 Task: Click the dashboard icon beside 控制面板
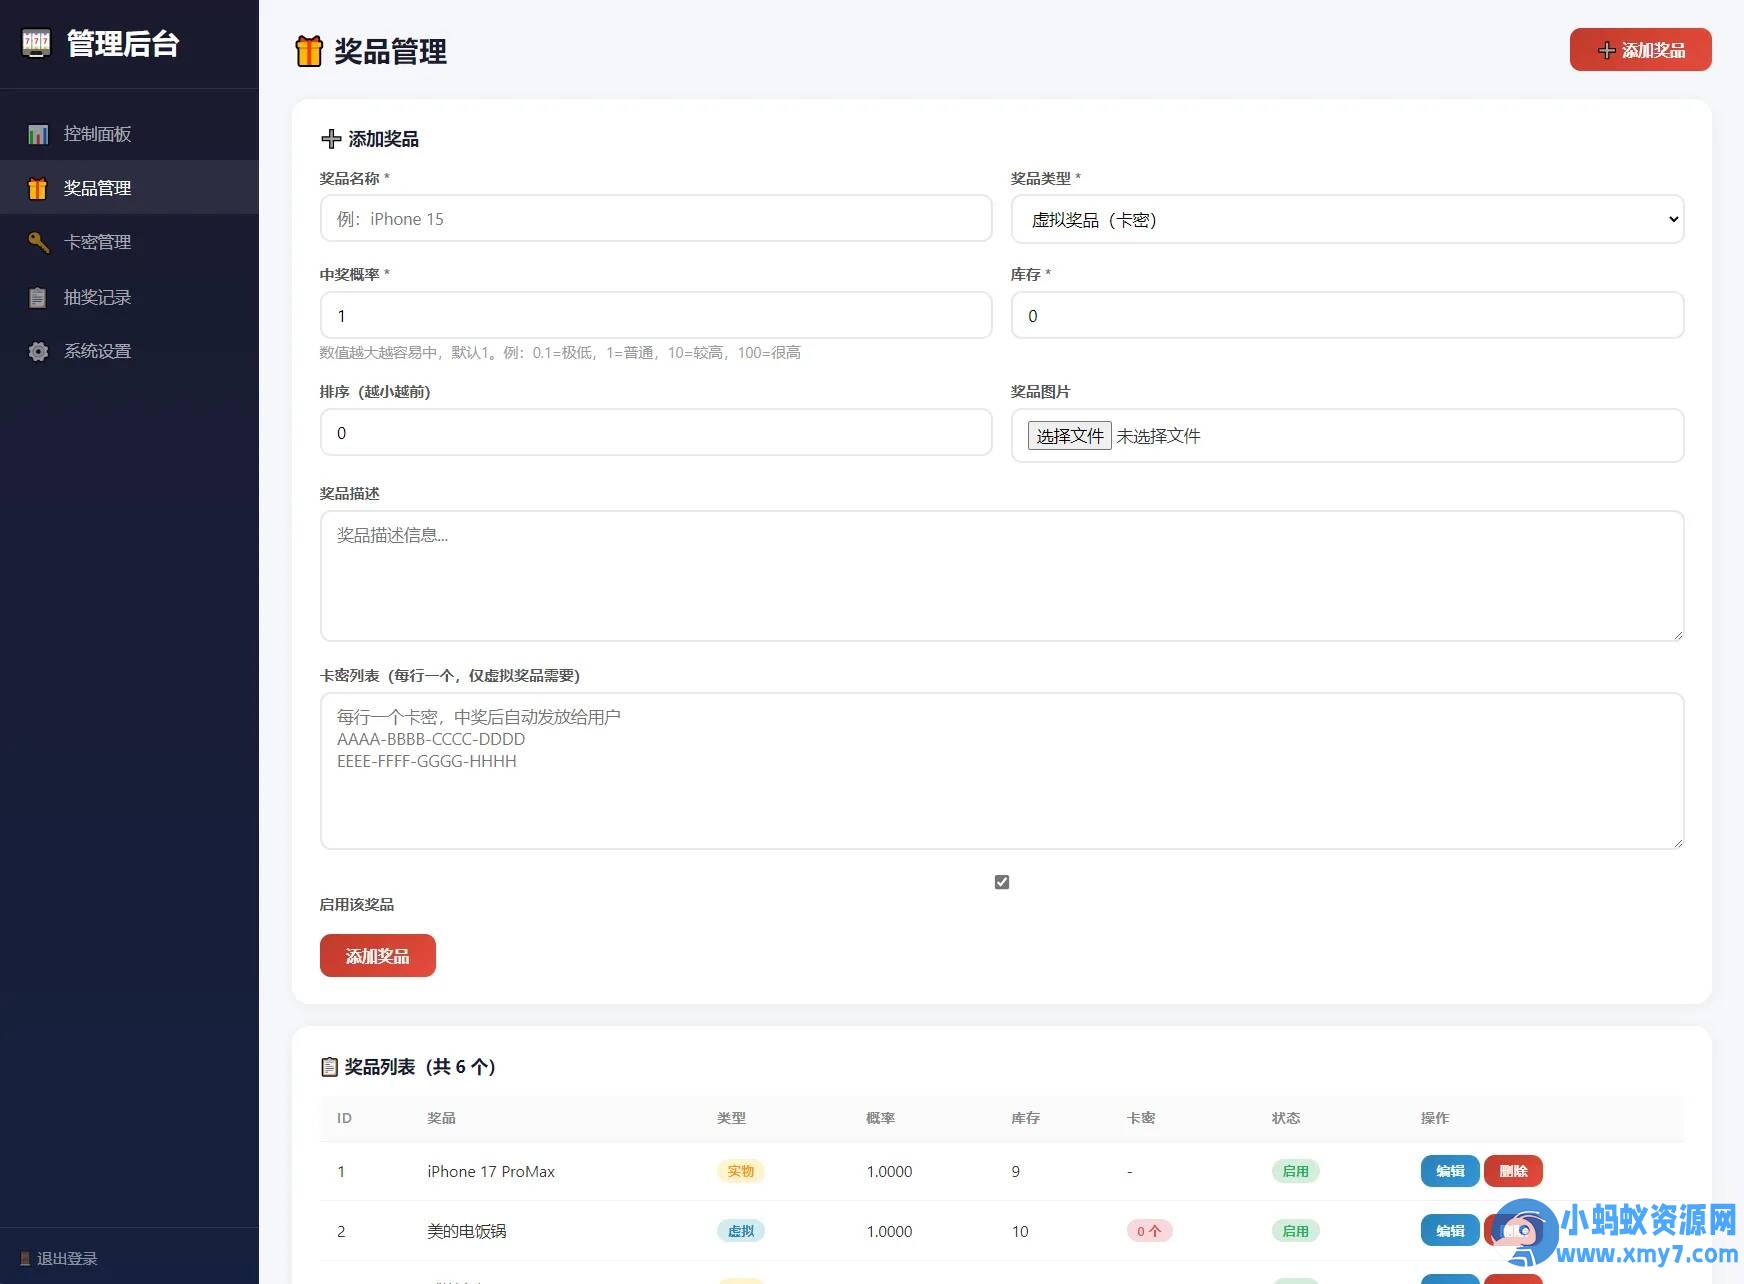click(x=37, y=133)
